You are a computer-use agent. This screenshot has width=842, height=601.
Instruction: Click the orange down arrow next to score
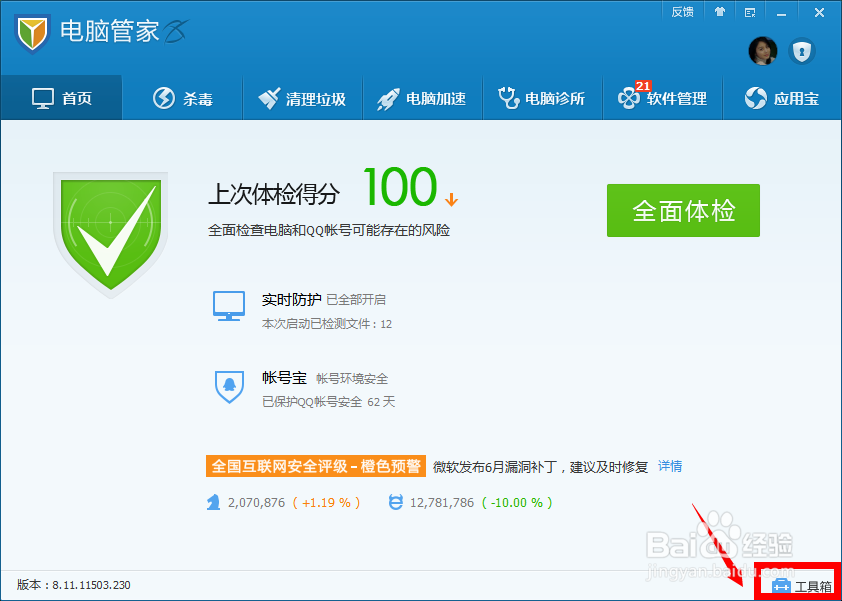(x=451, y=200)
